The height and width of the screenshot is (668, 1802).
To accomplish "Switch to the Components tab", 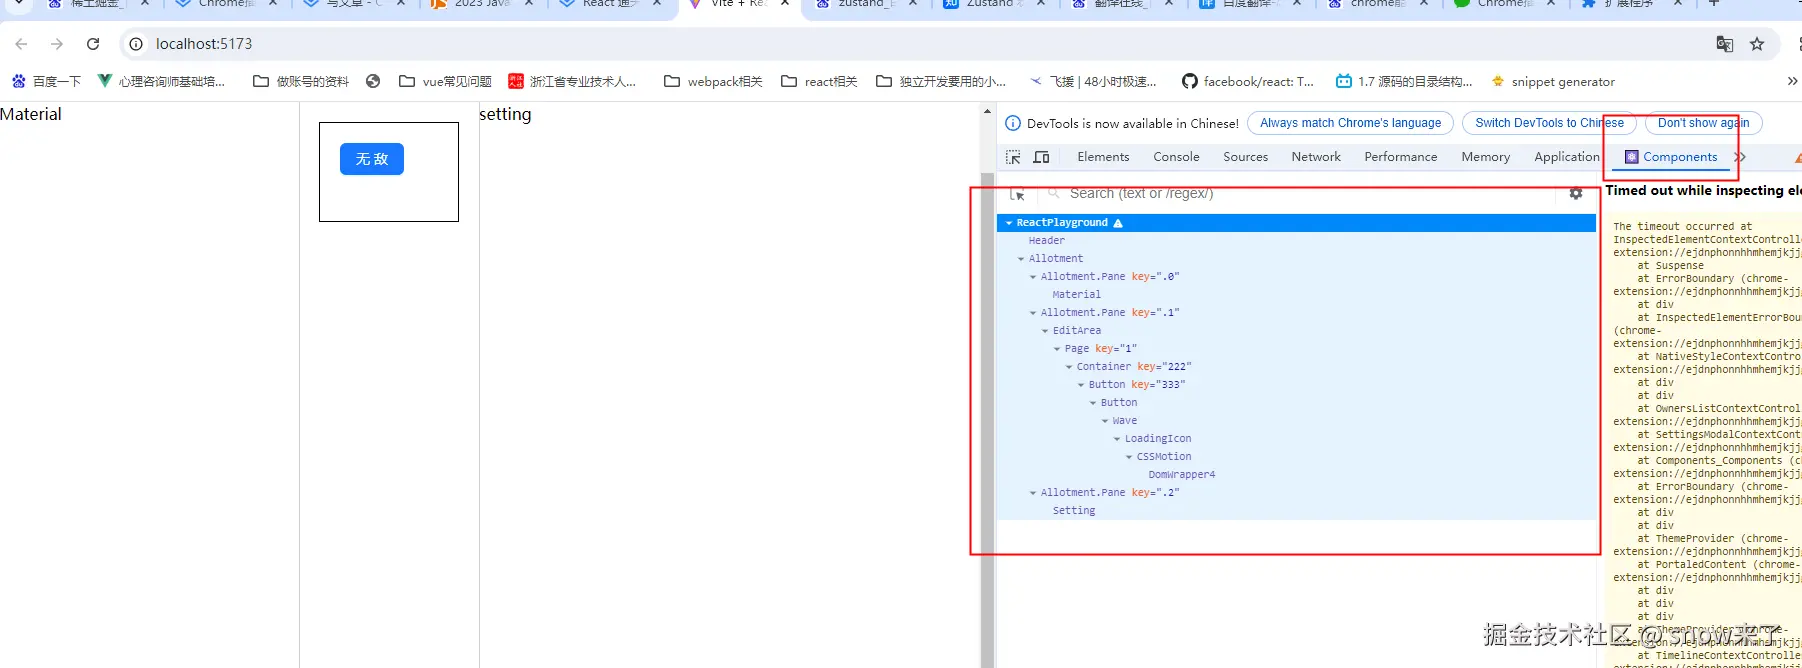I will pyautogui.click(x=1671, y=157).
